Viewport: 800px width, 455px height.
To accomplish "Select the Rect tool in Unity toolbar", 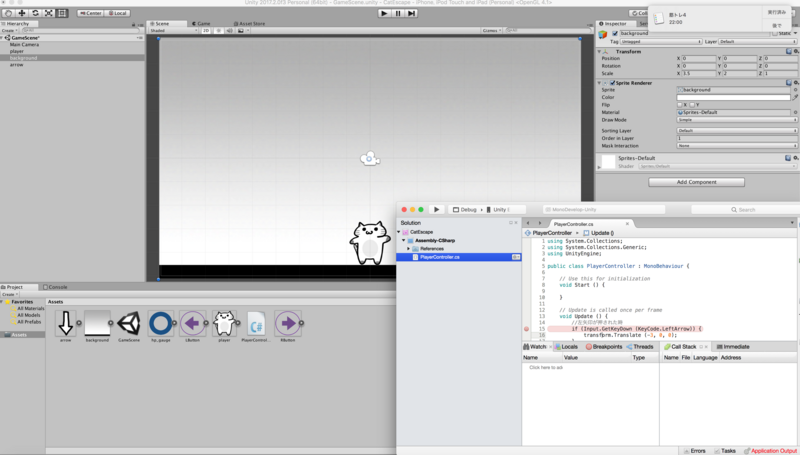I will pos(62,13).
